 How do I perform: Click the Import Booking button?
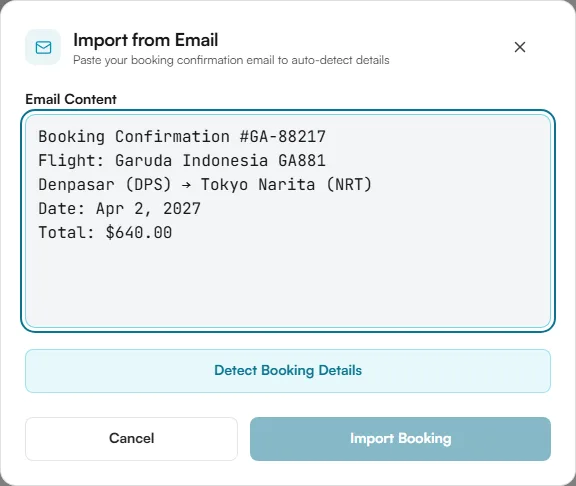(400, 439)
